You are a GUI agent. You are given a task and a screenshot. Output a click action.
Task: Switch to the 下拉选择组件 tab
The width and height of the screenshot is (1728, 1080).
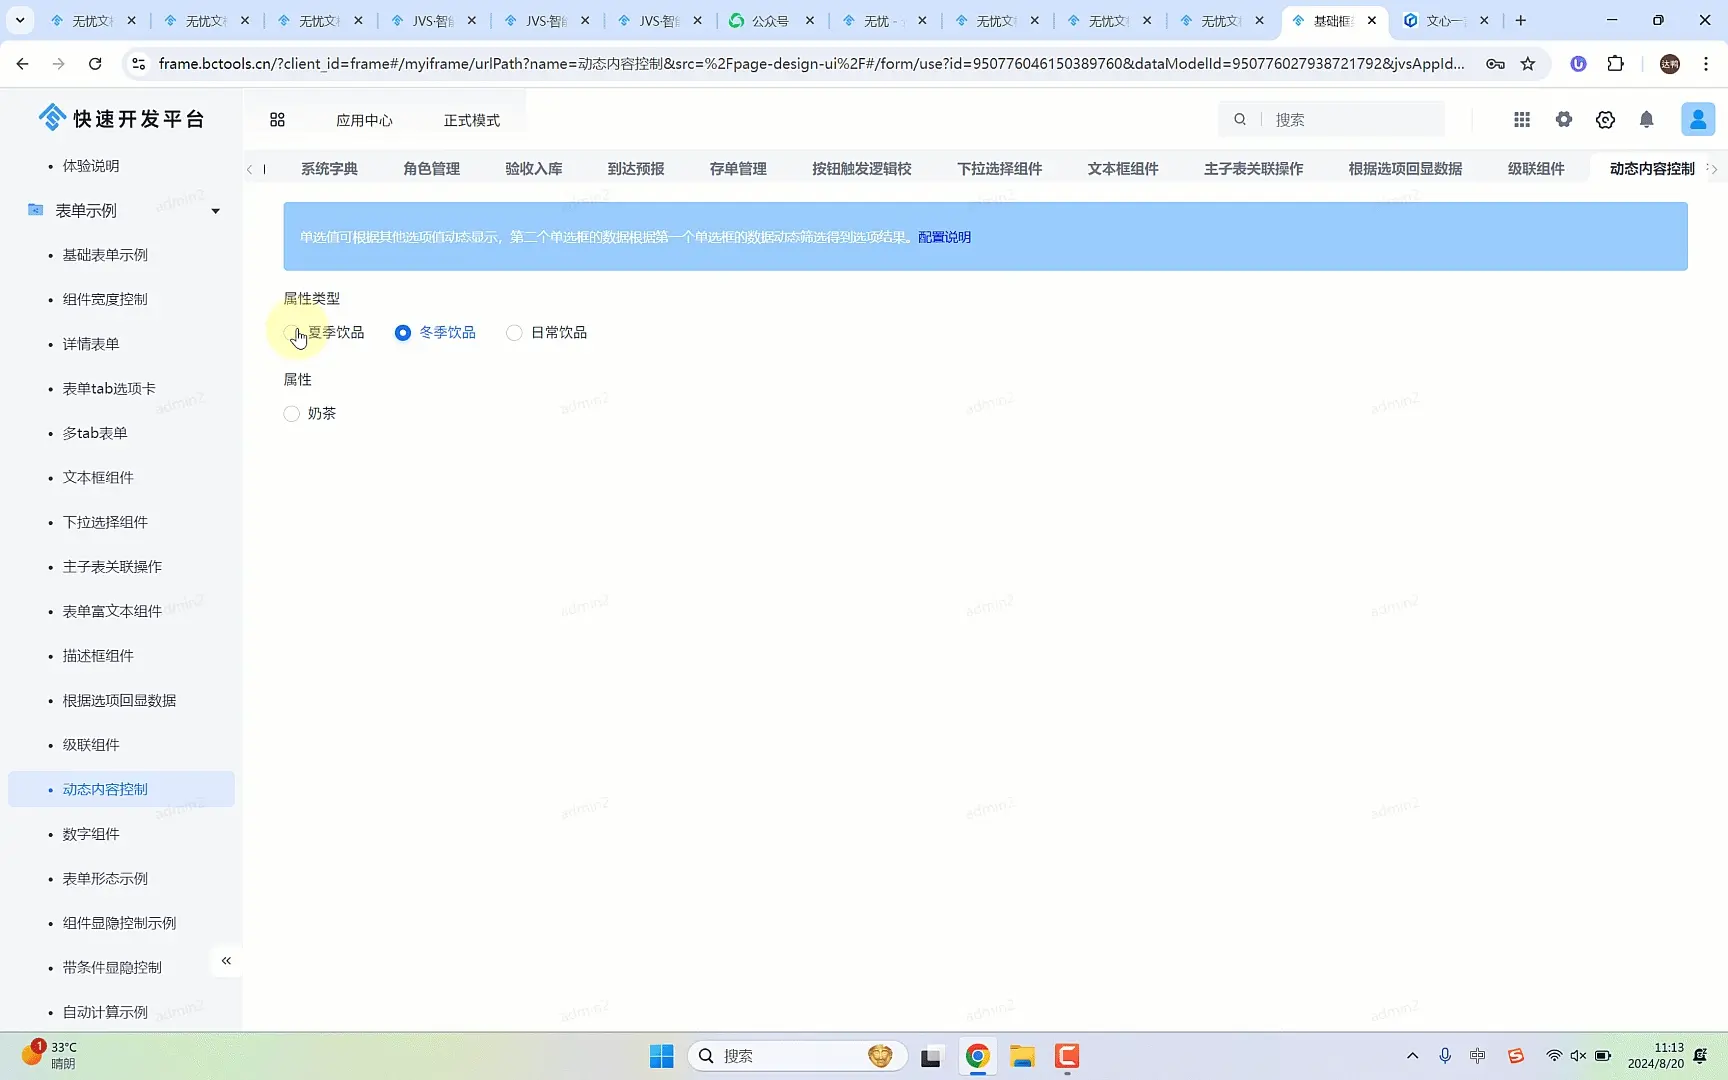click(x=999, y=169)
